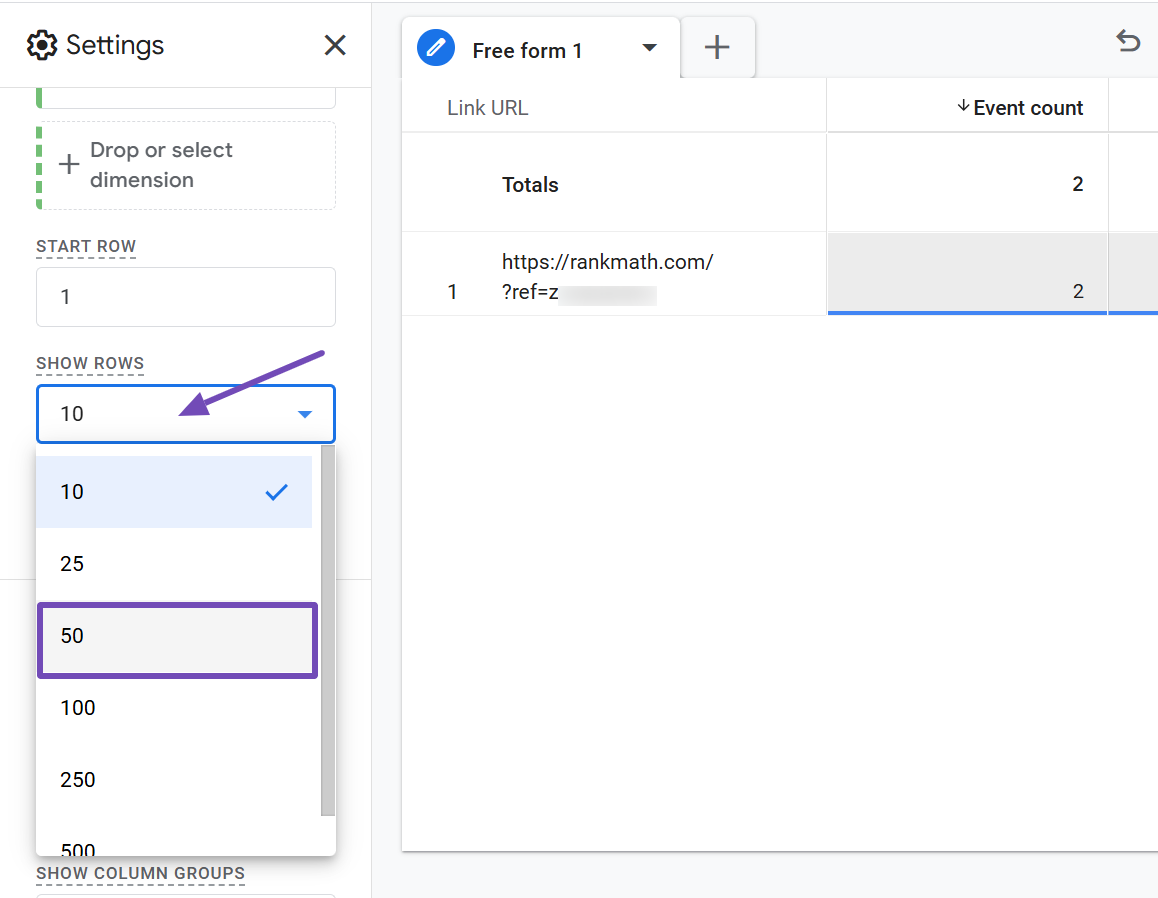Click the Settings gear icon
The height and width of the screenshot is (898, 1158).
click(42, 45)
